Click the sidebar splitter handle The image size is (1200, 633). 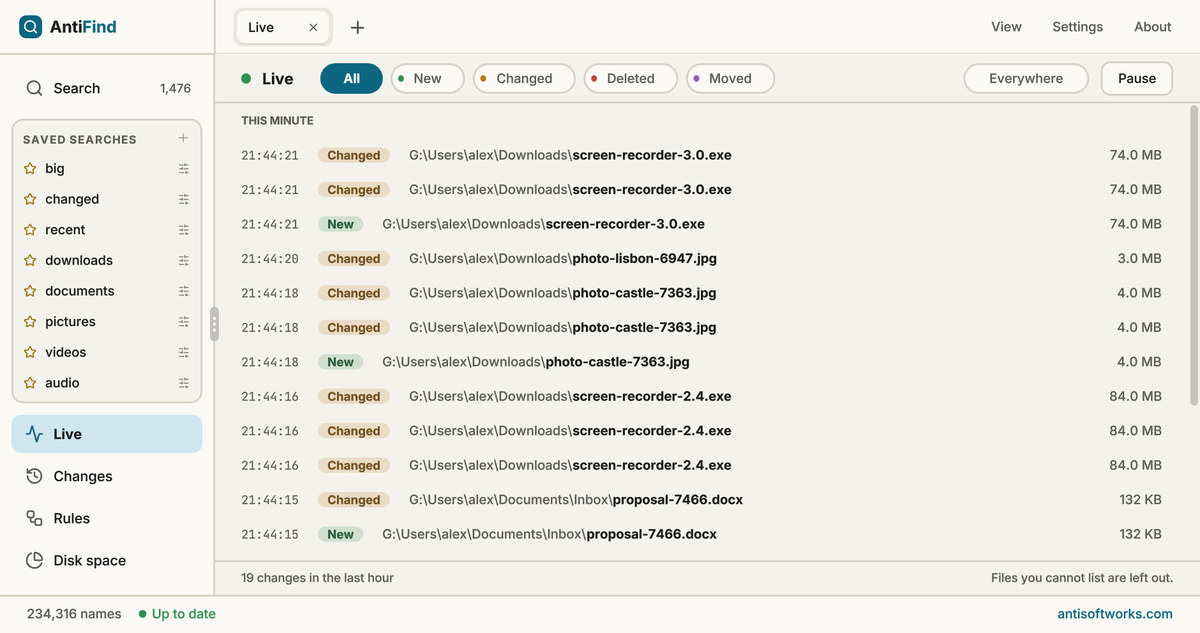pos(214,325)
